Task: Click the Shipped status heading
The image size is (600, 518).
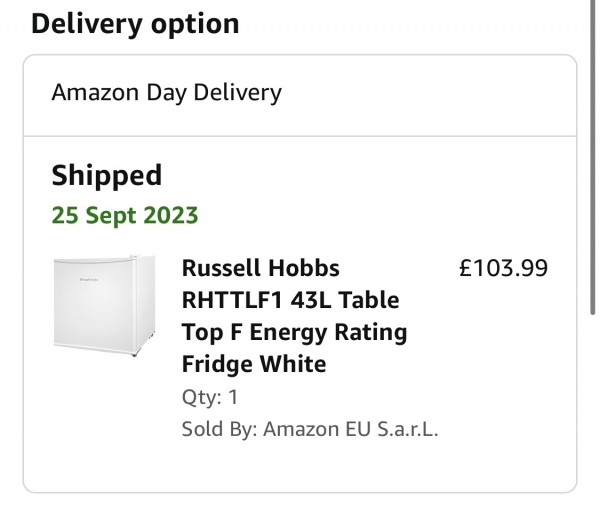Action: [x=107, y=176]
